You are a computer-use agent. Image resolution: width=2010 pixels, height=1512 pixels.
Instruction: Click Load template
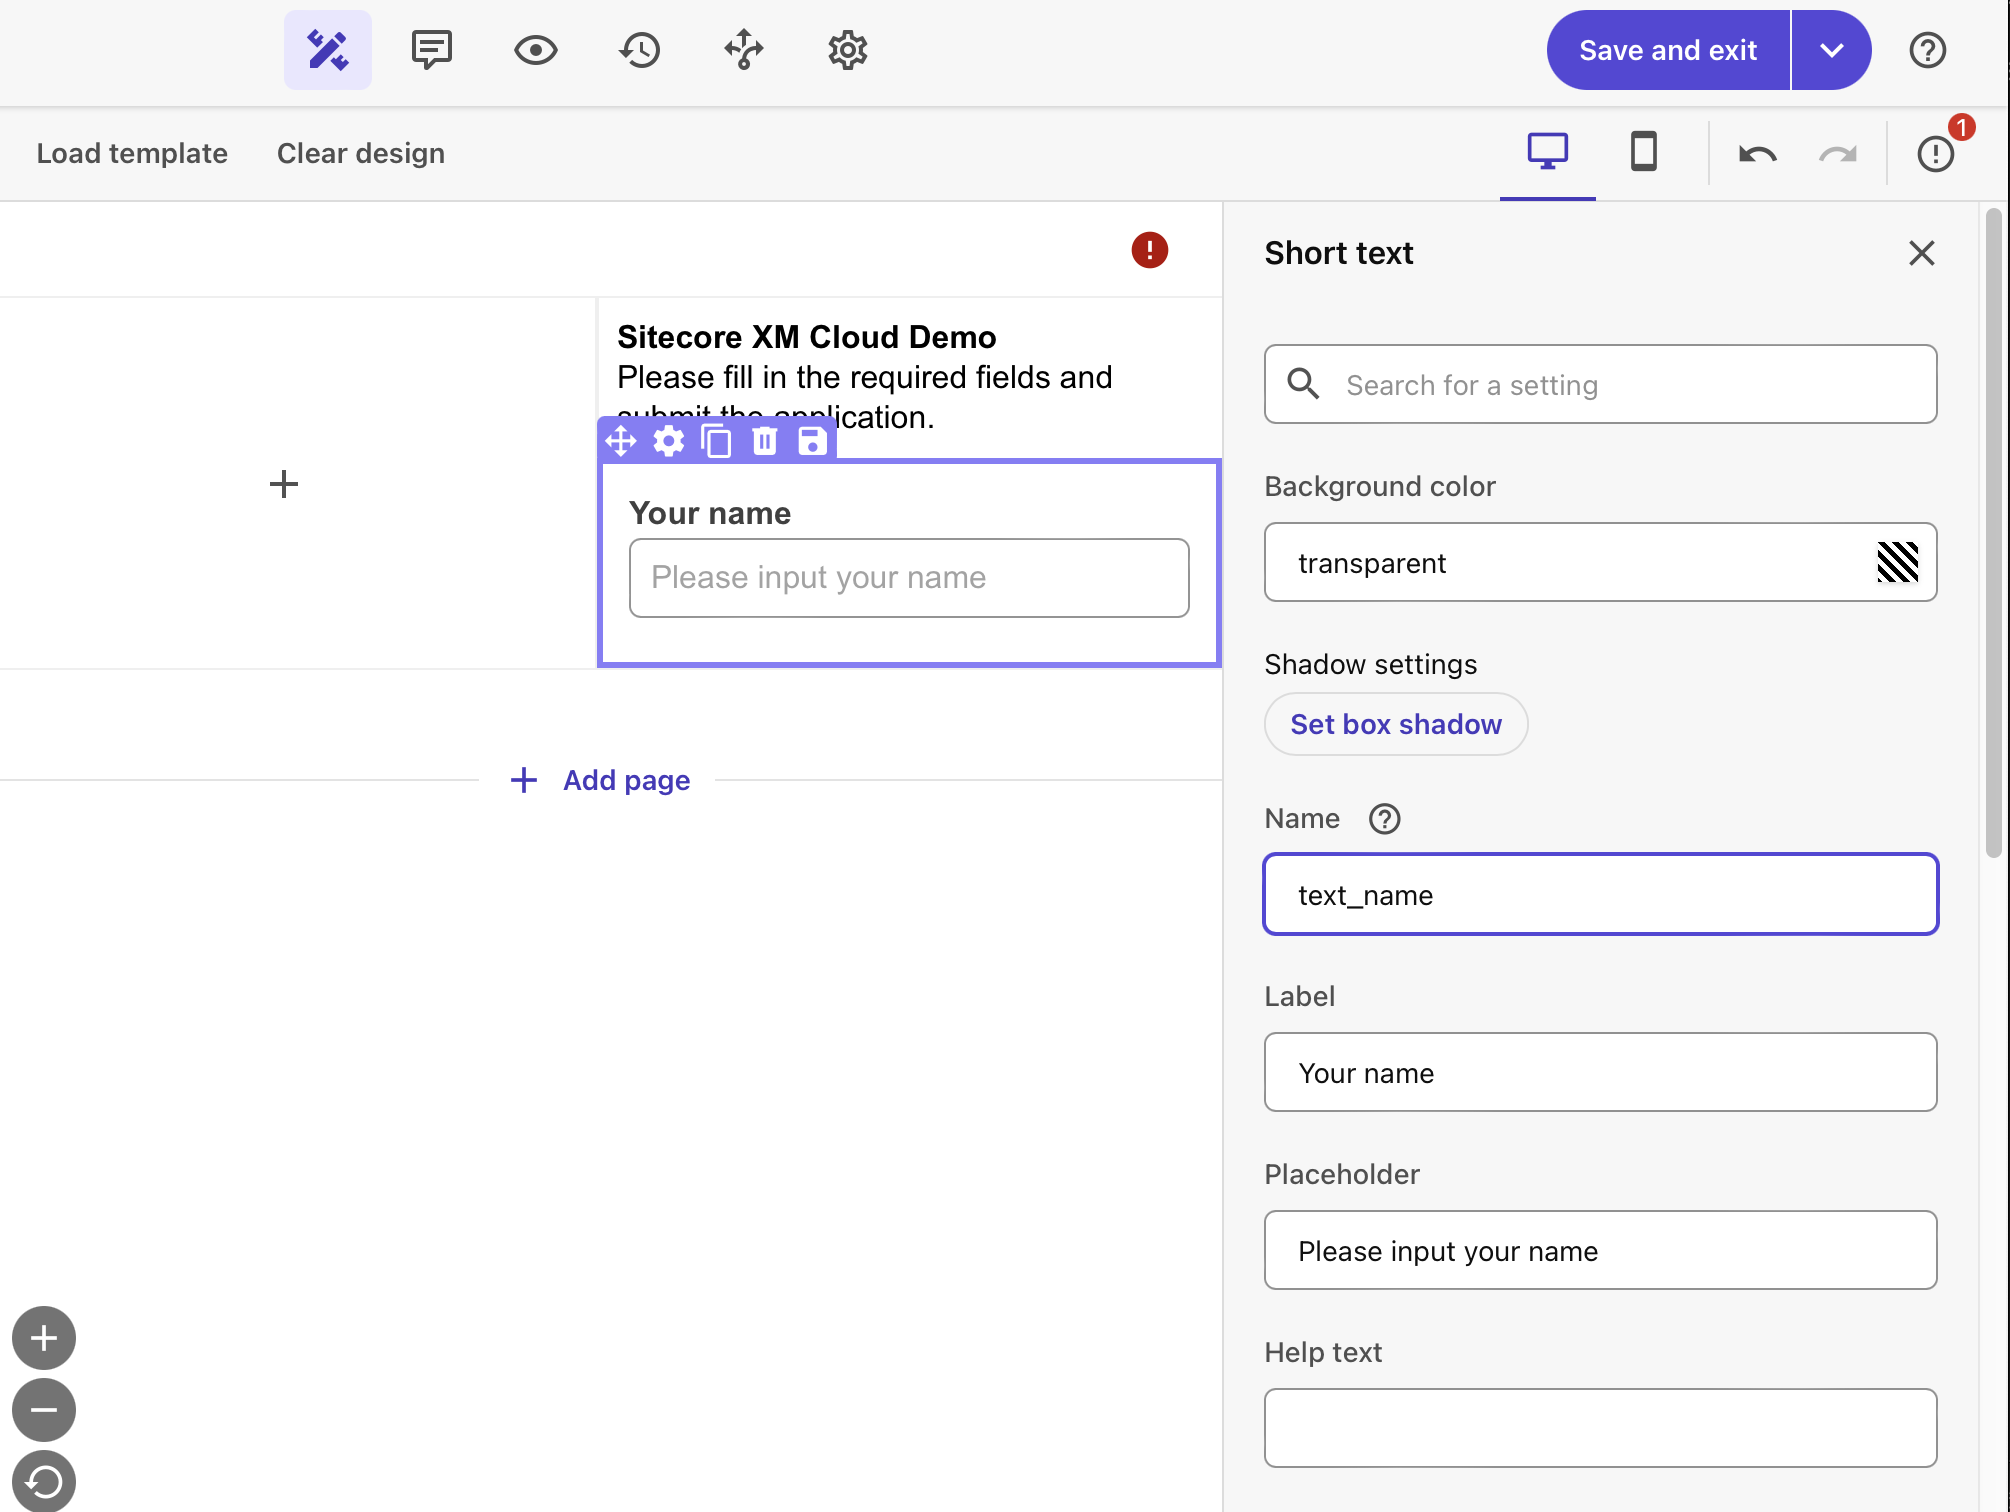coord(132,153)
